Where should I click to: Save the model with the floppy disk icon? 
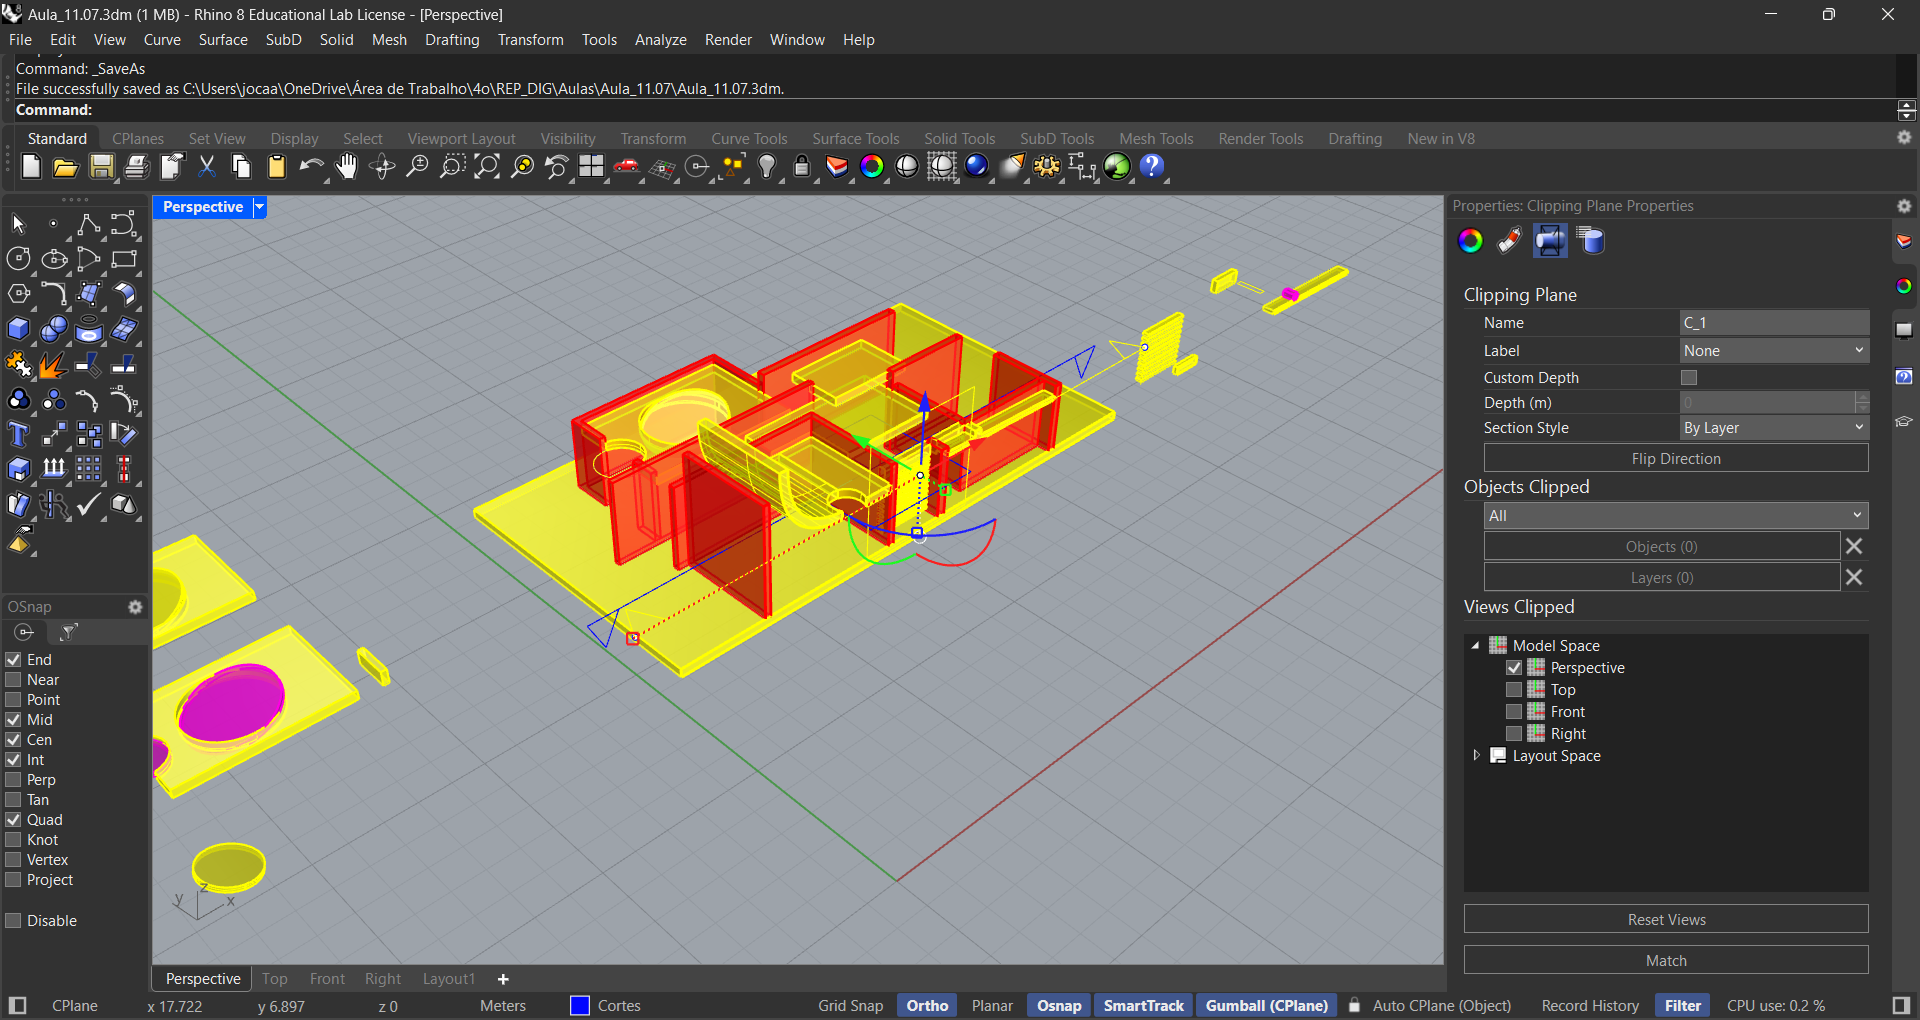(x=101, y=167)
